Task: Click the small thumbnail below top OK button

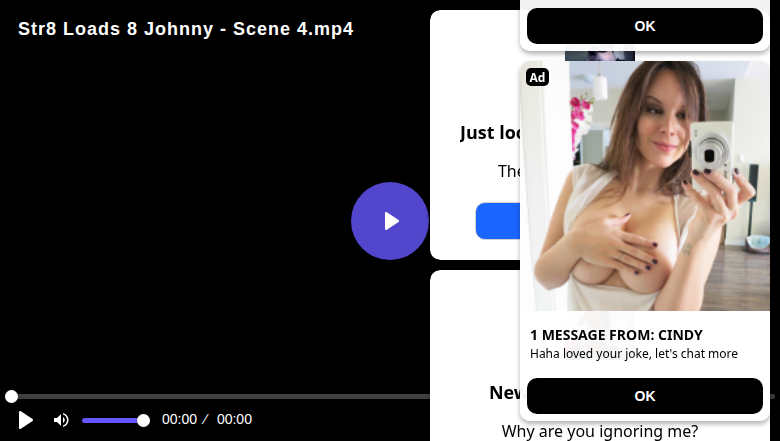Action: pos(599,56)
